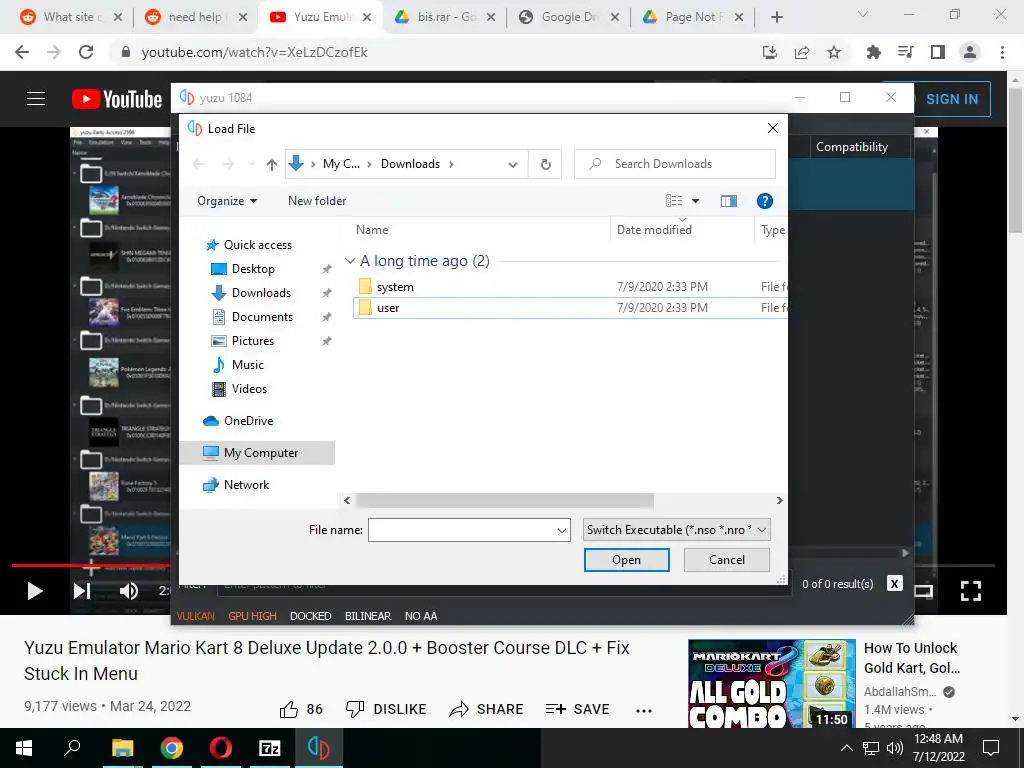
Task: Click SAVE to playlist button
Action: coord(577,710)
